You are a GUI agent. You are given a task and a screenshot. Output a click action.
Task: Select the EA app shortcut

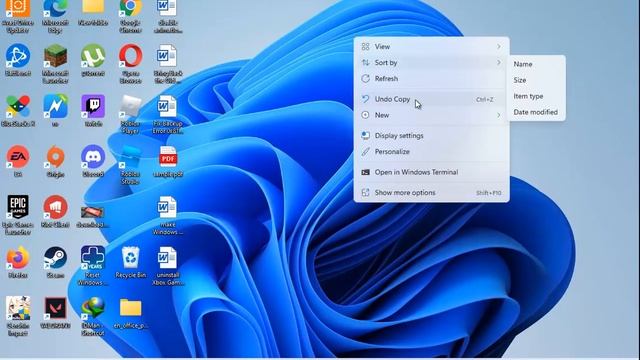18,161
